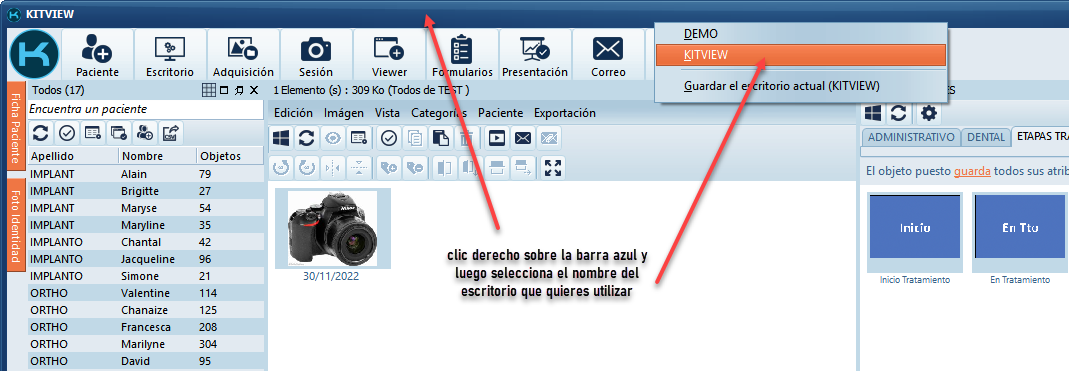The width and height of the screenshot is (1069, 371).
Task: Click the stacked windows check icon in patient toolbar
Action: 118,133
